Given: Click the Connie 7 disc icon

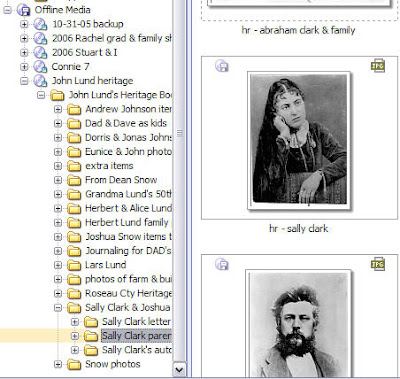Looking at the screenshot, I should (40, 67).
